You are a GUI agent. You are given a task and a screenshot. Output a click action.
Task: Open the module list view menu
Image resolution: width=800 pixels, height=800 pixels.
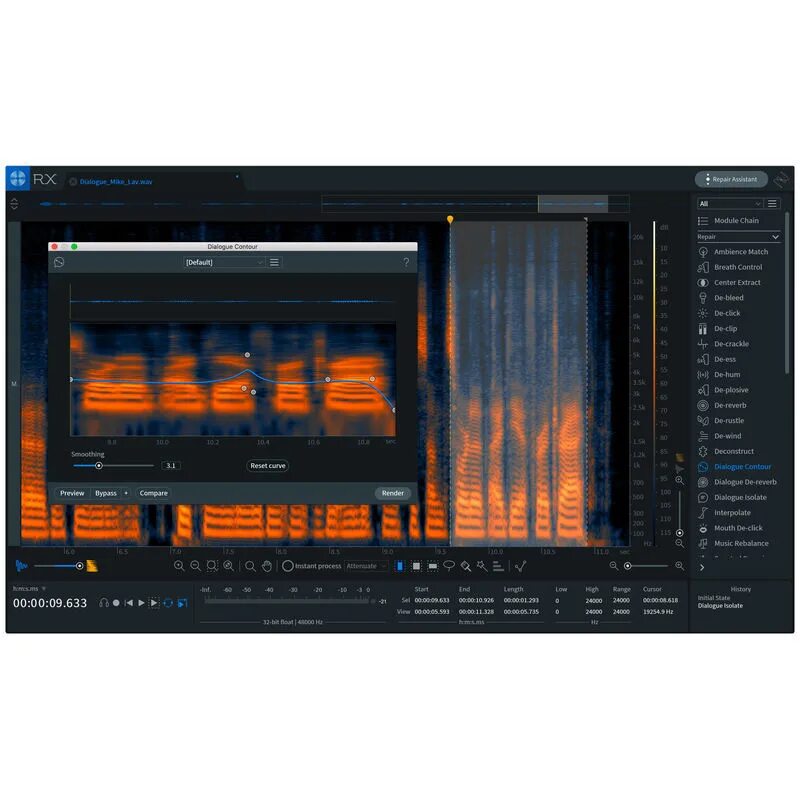tap(772, 204)
